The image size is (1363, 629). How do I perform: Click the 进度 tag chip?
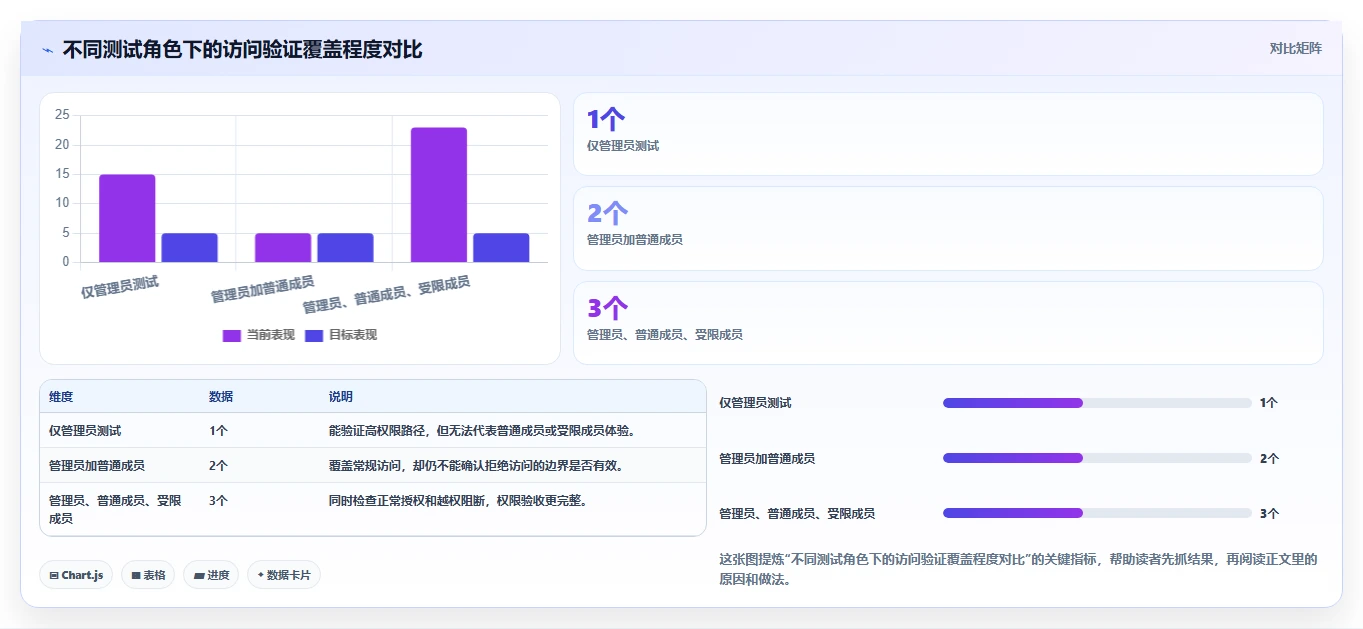coord(211,575)
